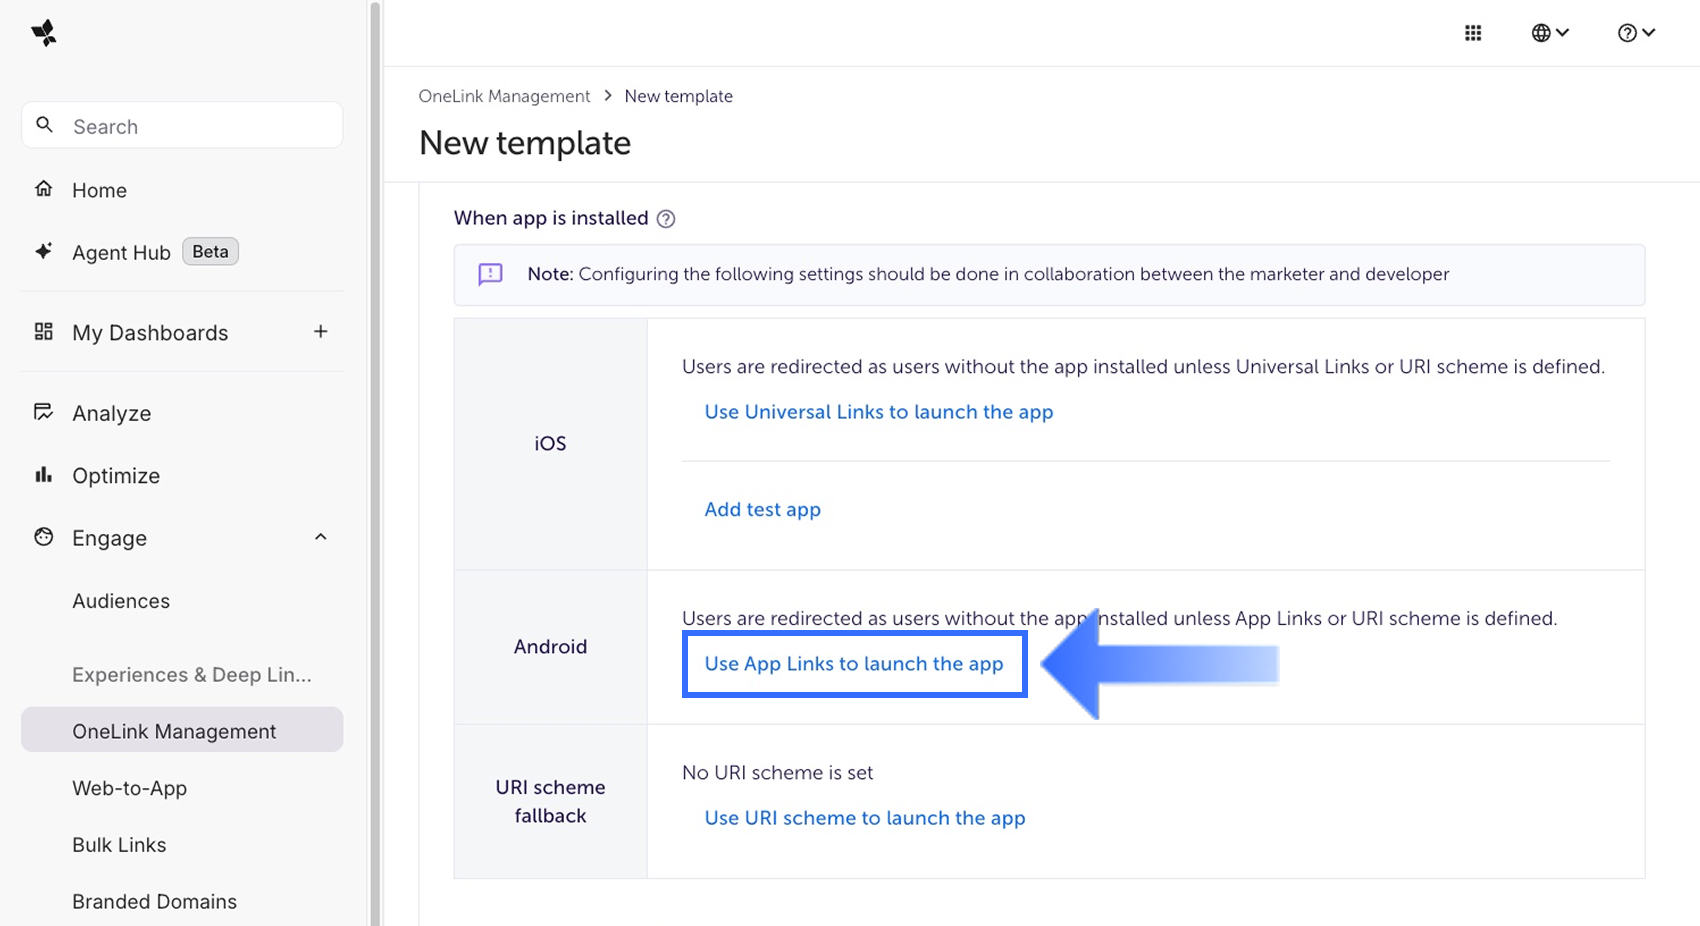Select Web-to-App in the sidebar
Screen dimensions: 1700x926
129,788
